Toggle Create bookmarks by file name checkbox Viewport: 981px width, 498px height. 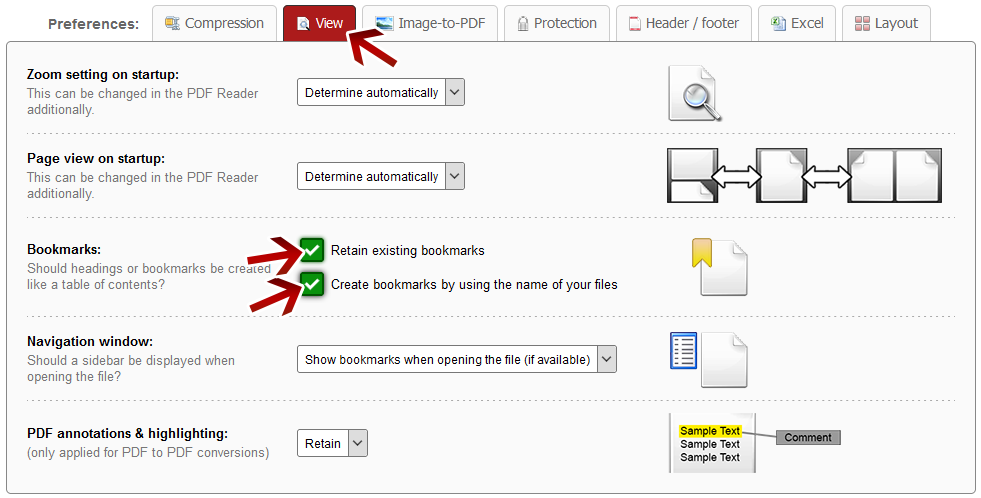313,284
